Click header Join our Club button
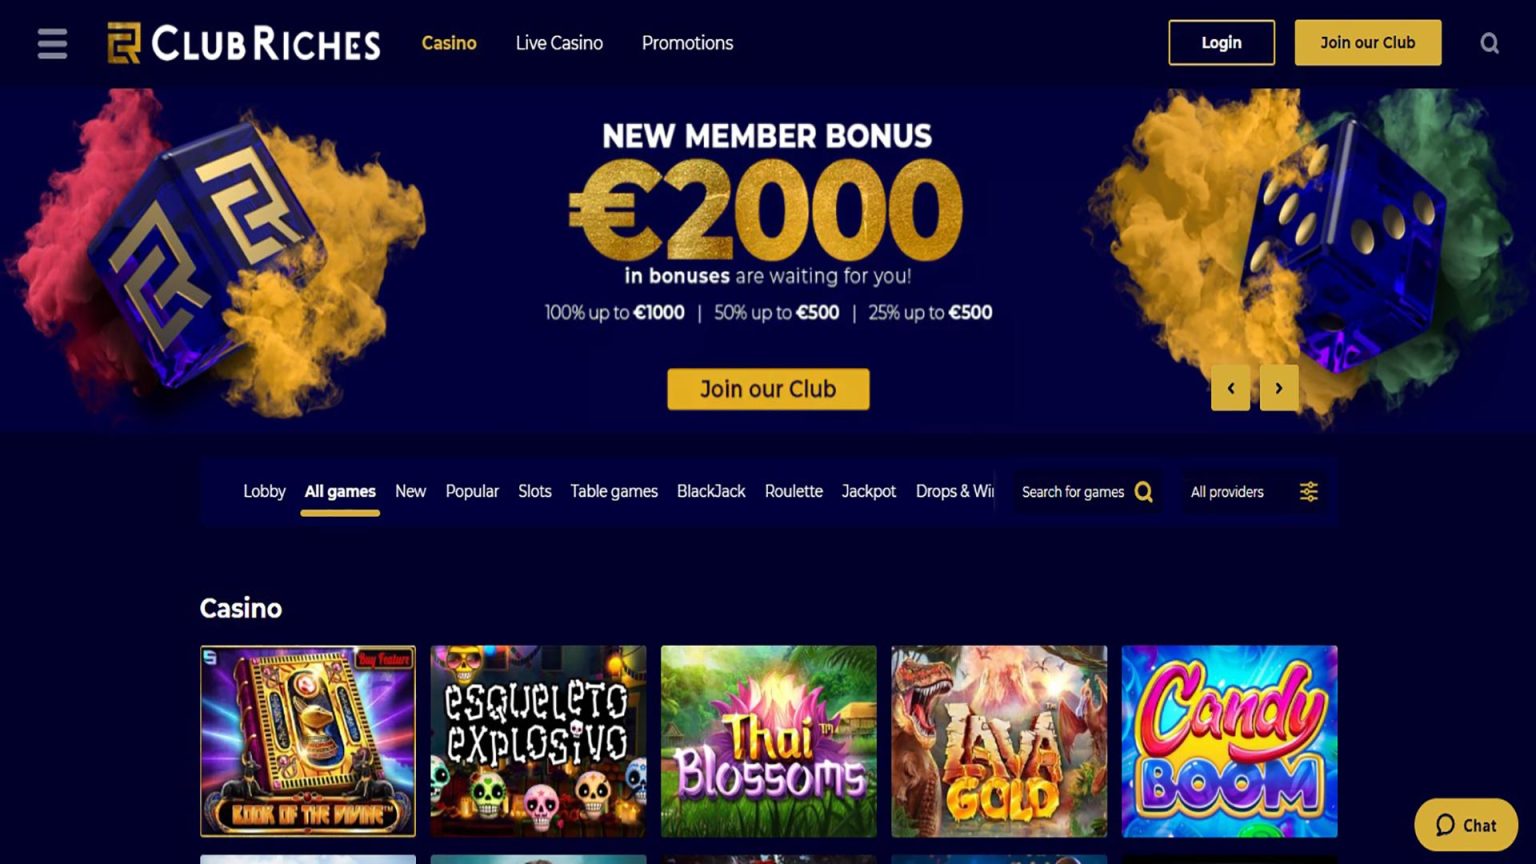This screenshot has width=1536, height=864. point(1367,42)
